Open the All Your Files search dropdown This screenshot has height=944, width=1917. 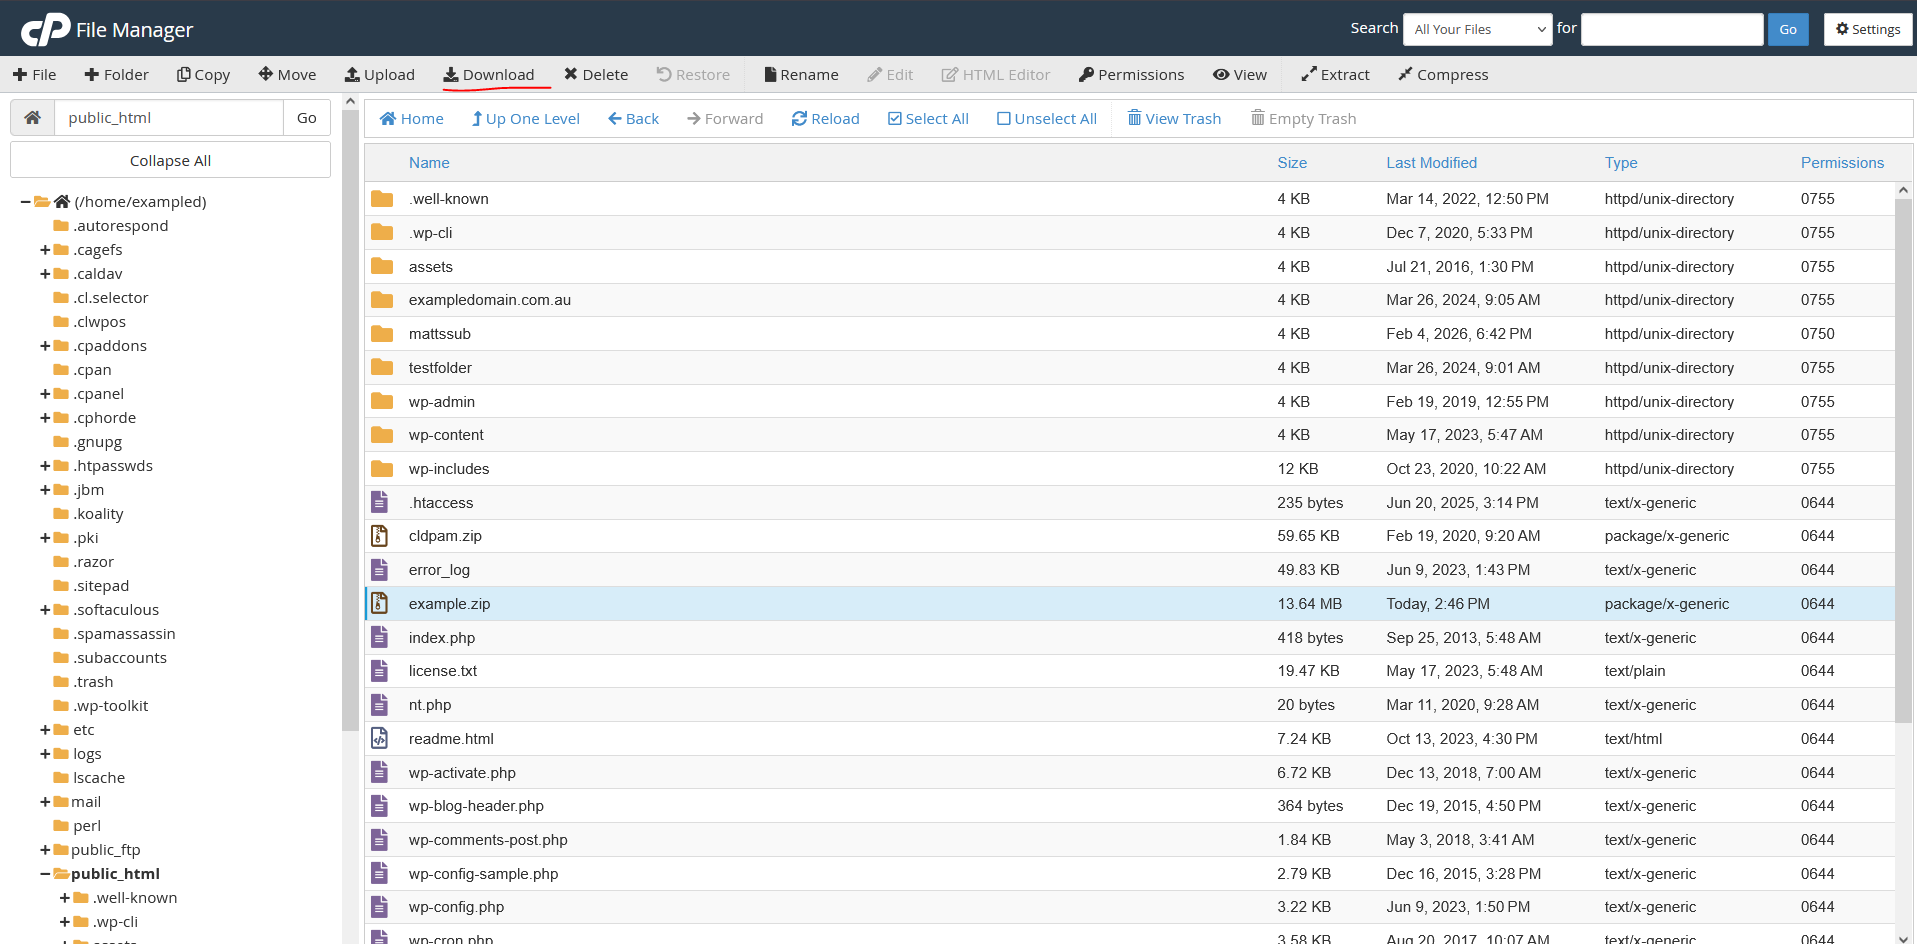pyautogui.click(x=1476, y=30)
